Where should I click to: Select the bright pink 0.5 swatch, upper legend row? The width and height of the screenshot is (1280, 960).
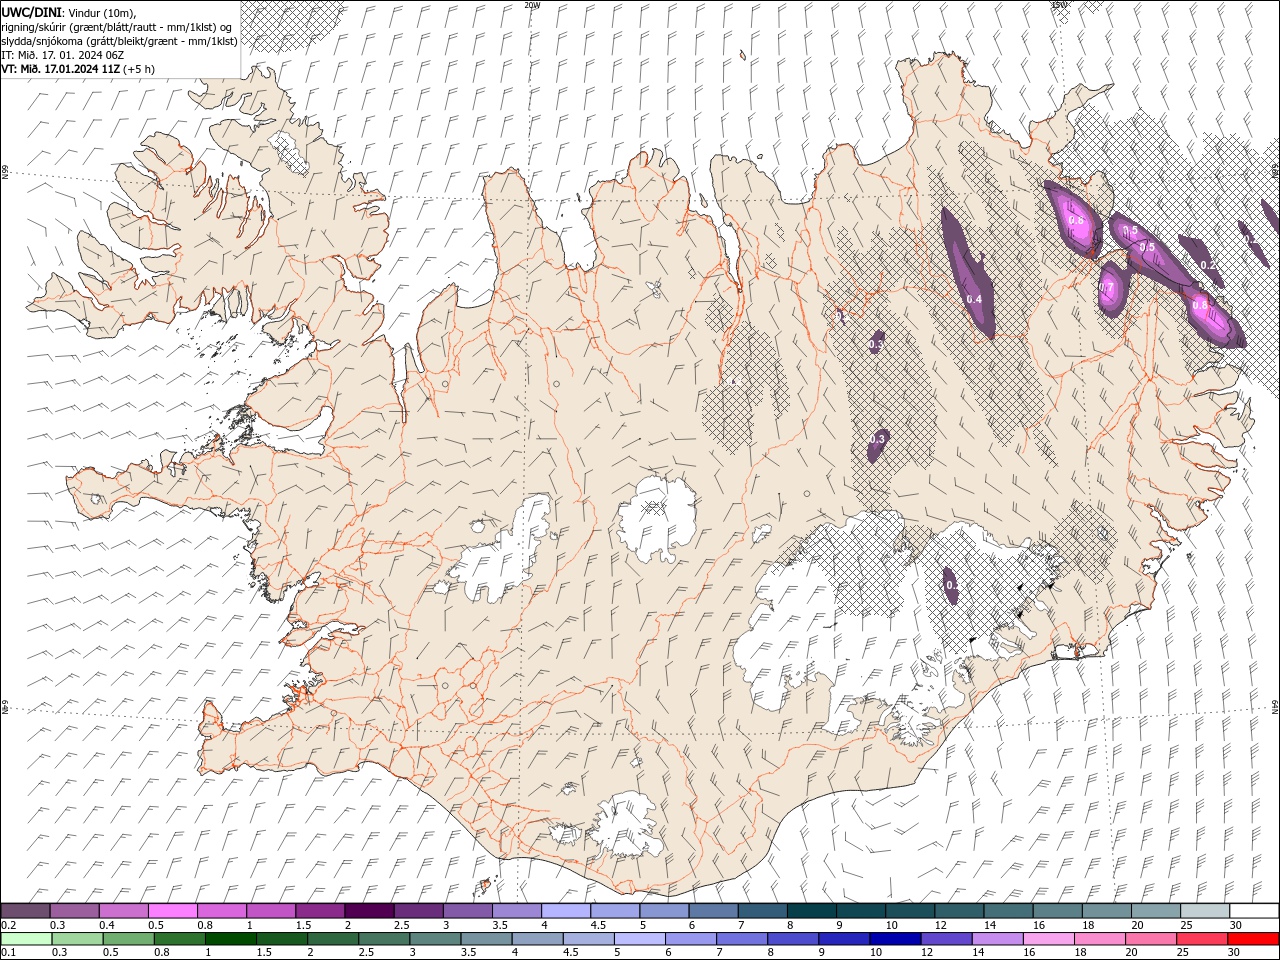pyautogui.click(x=173, y=911)
